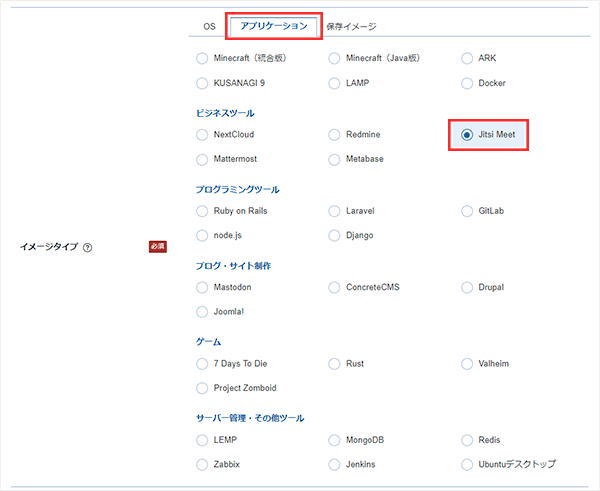Click the イメージタイプ help question icon
Screen dimensions: 600x491
click(x=88, y=247)
